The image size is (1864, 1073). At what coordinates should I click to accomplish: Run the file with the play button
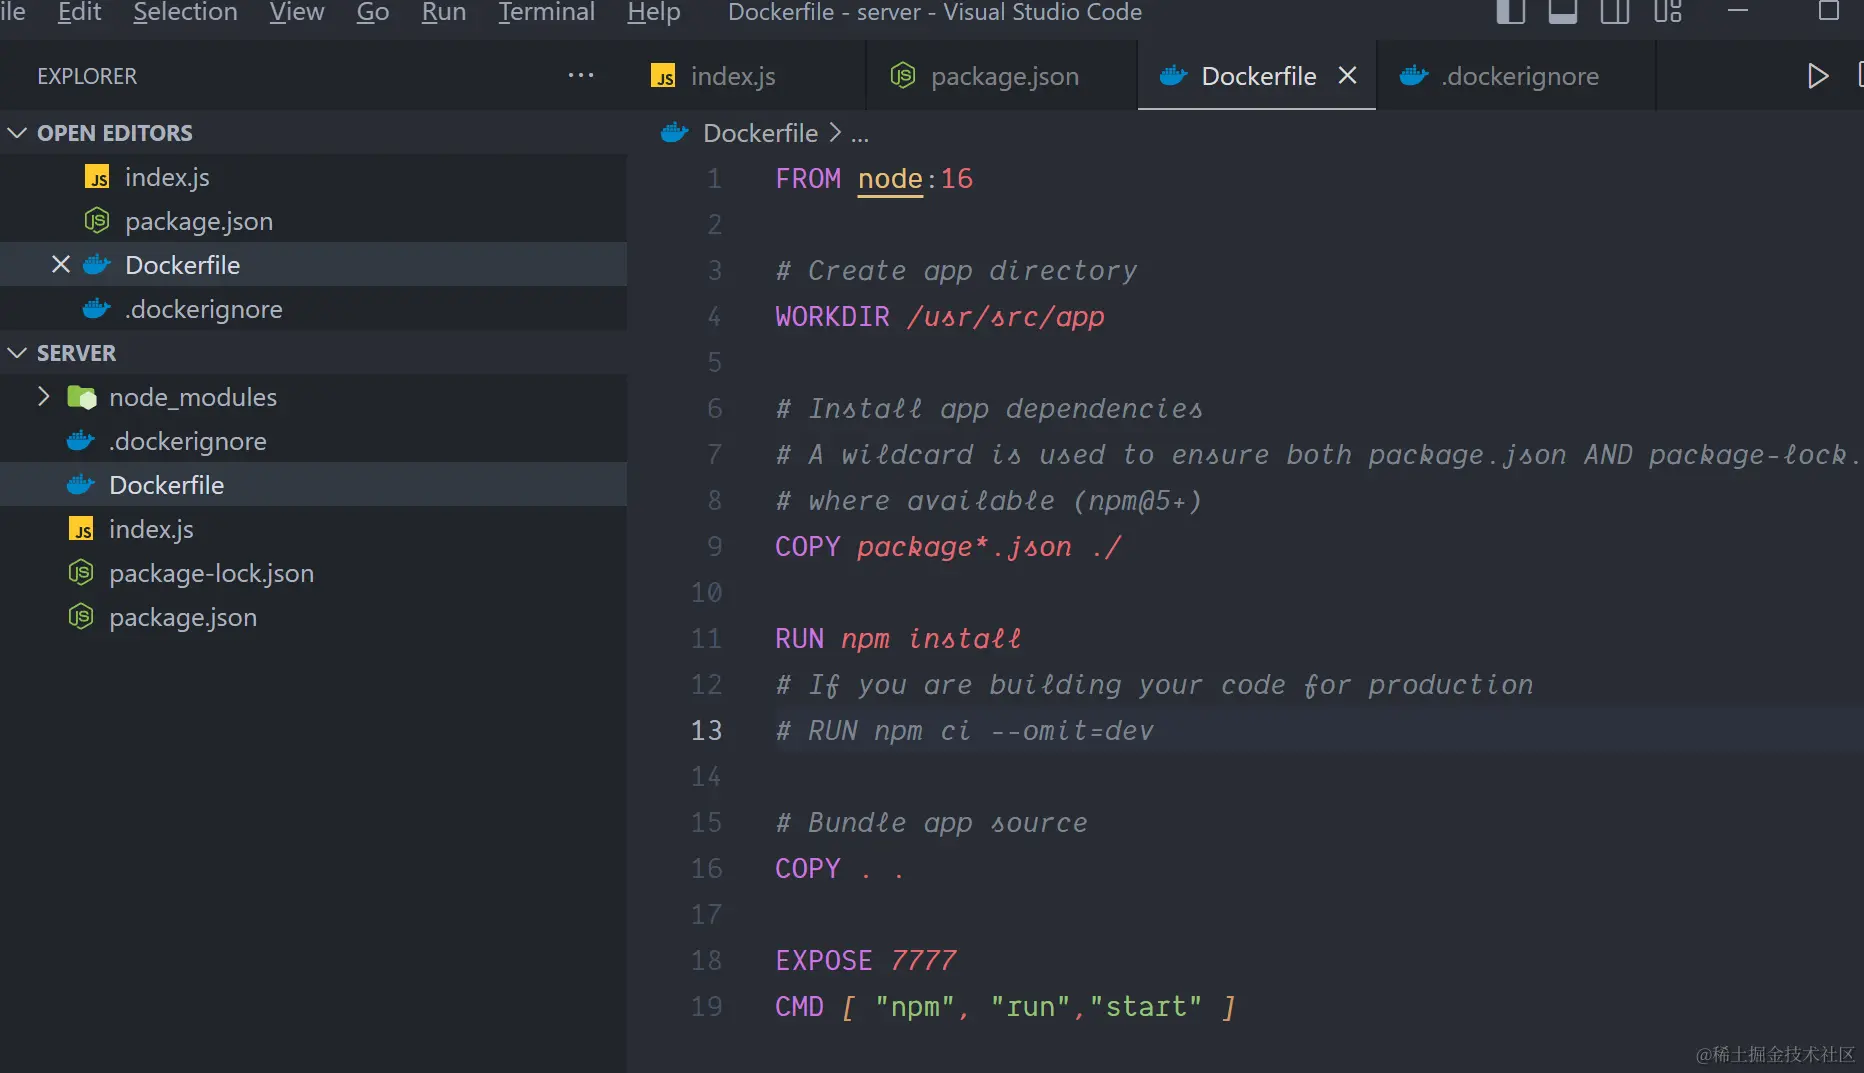pyautogui.click(x=1817, y=76)
